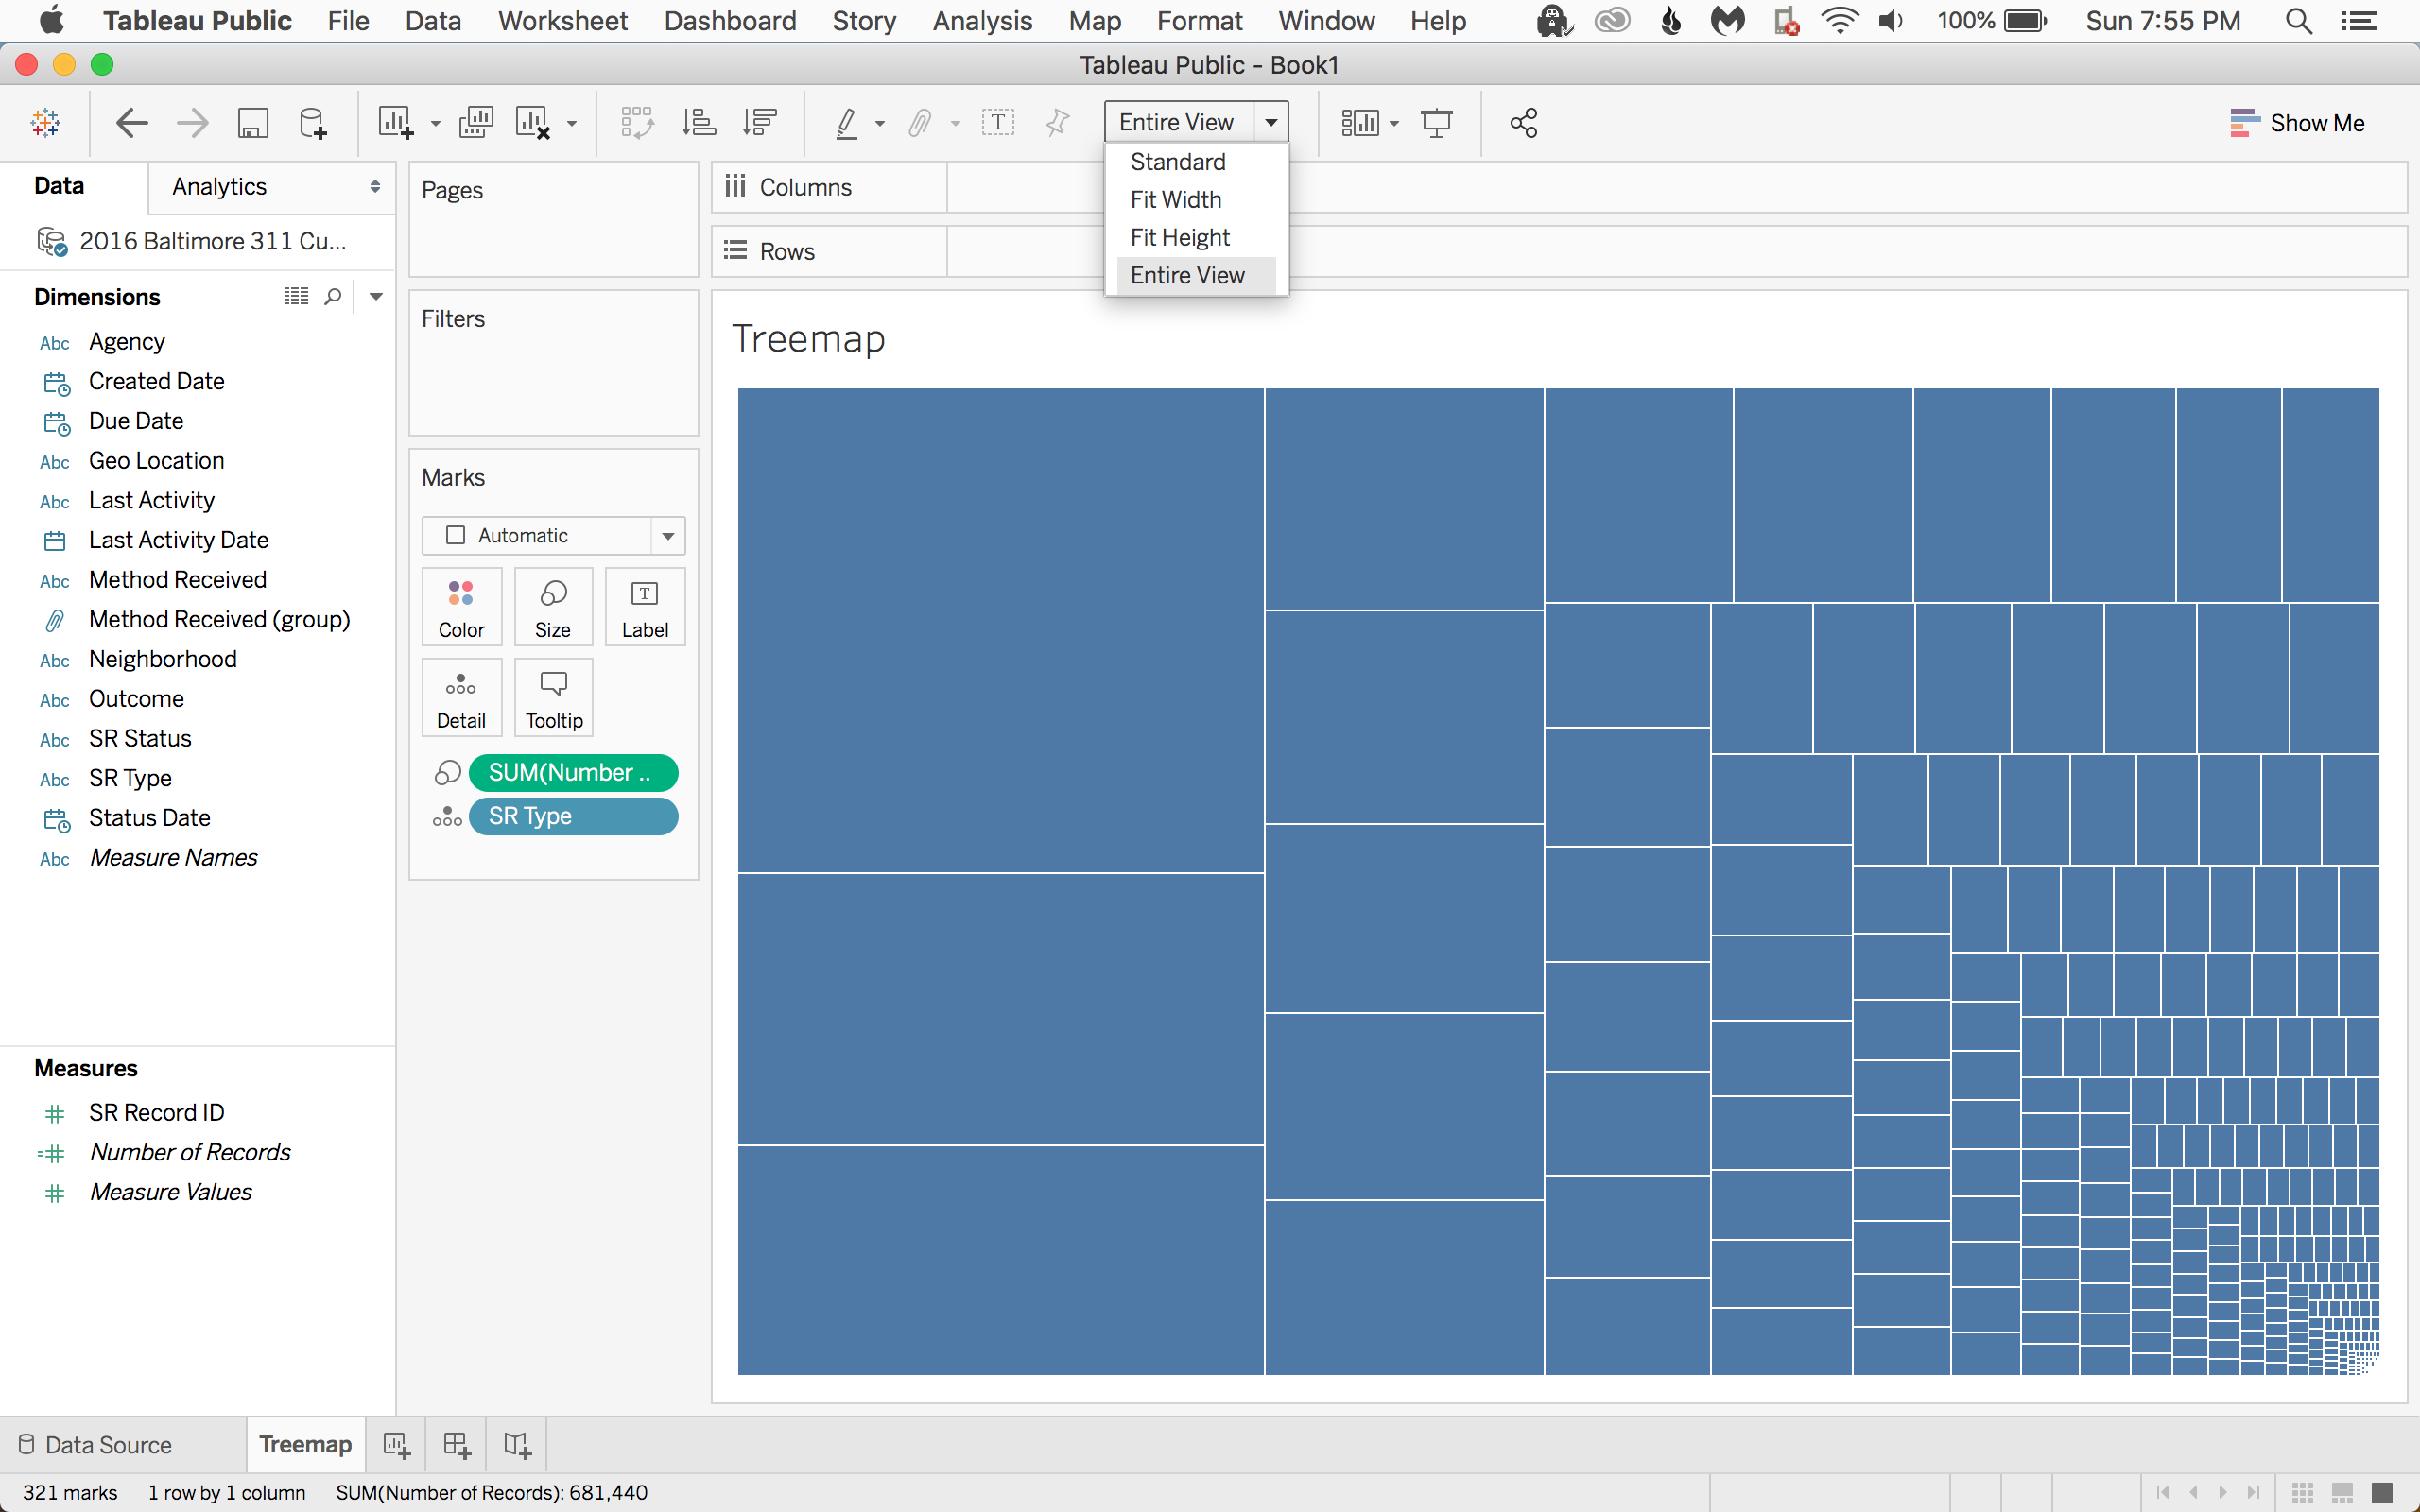Click the save workbook icon
2420x1512 pixels.
coord(253,123)
